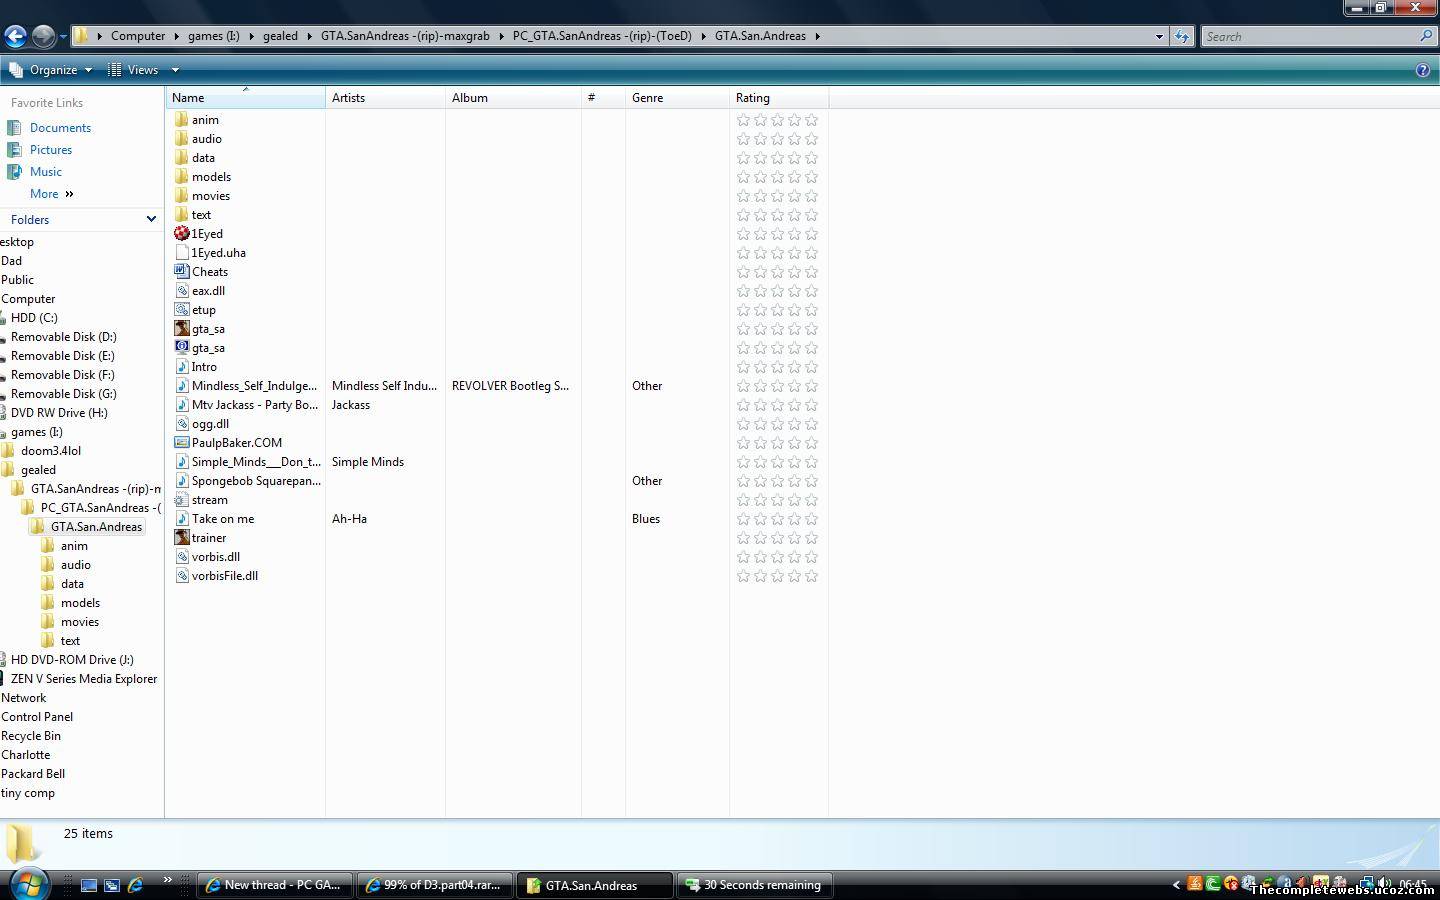The height and width of the screenshot is (900, 1440).
Task: Select the Cheats document icon
Action: (x=182, y=271)
